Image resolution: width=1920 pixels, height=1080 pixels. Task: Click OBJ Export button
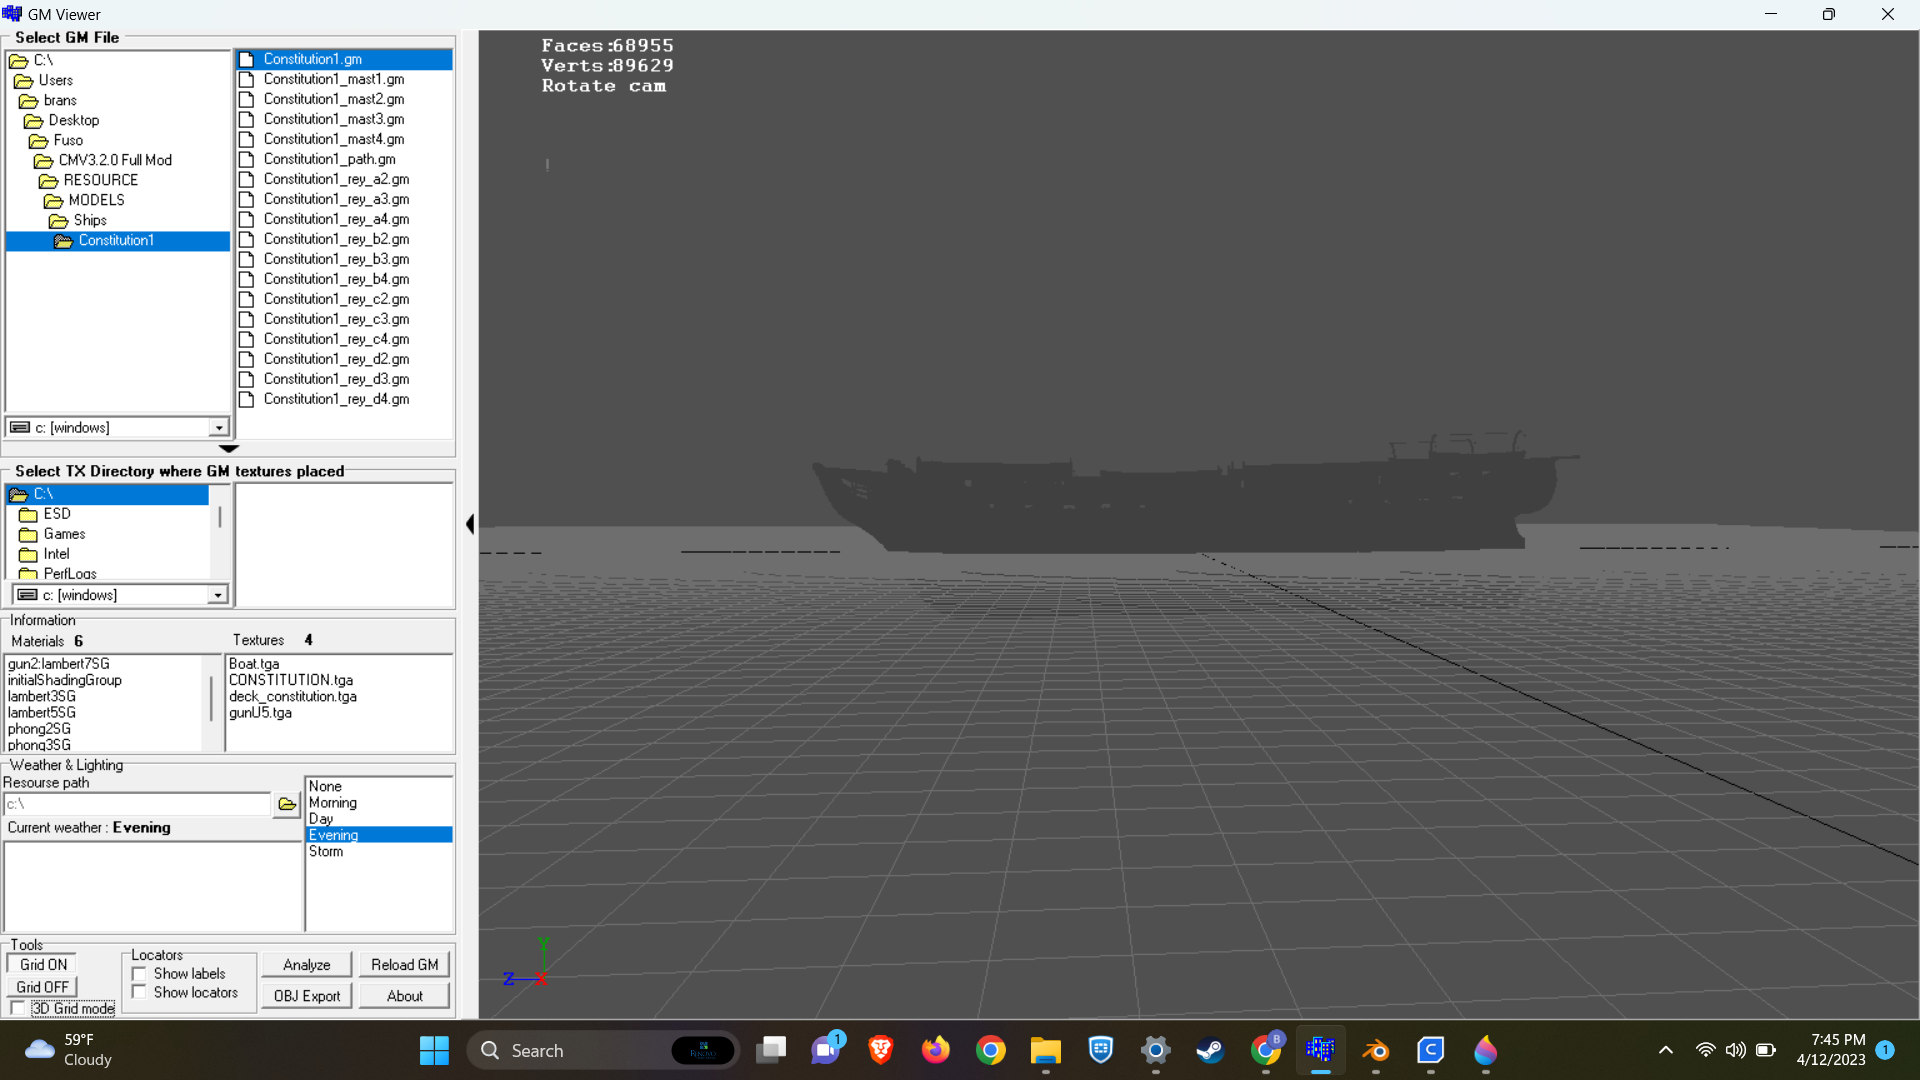pos(307,996)
